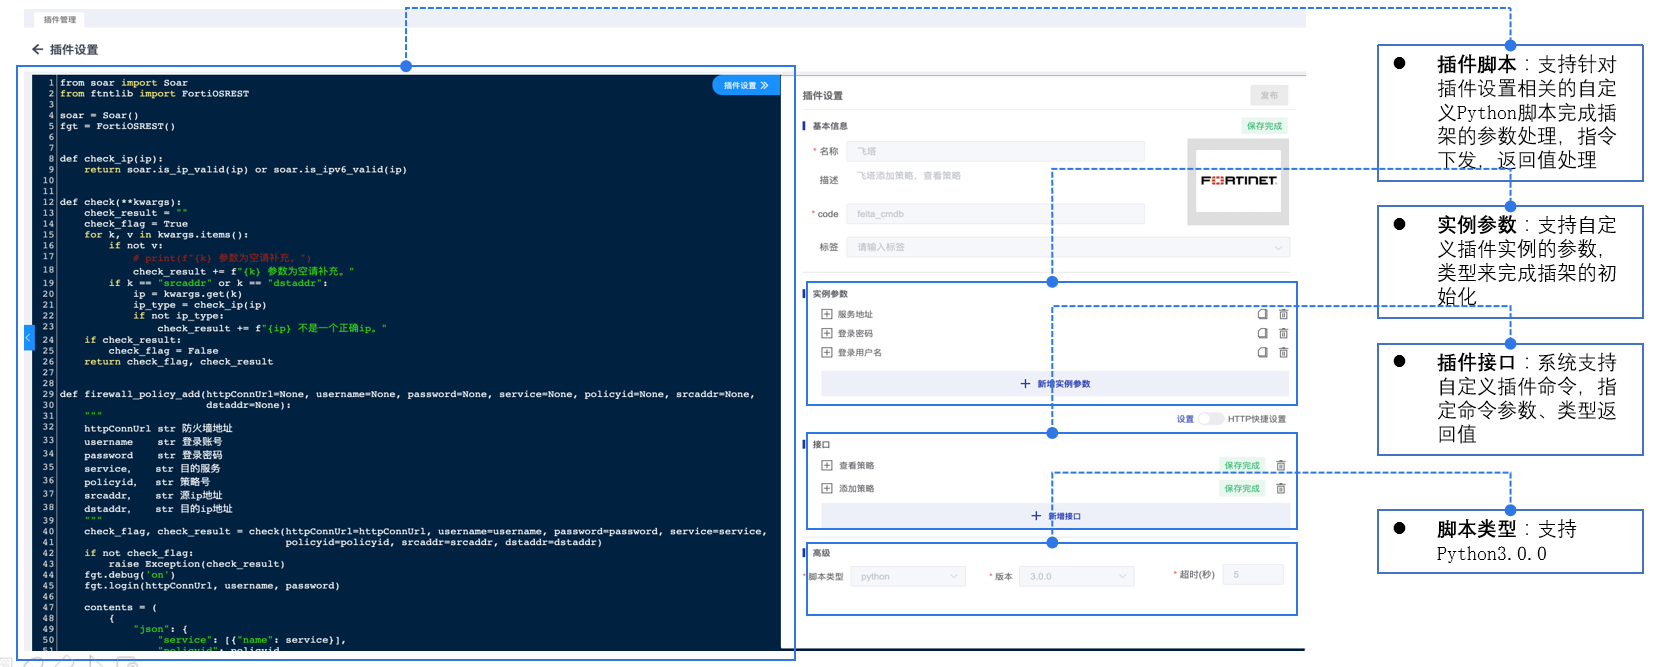Click 保存完成 badge on 查看策略 row
This screenshot has height=667, width=1659.
pos(1242,465)
